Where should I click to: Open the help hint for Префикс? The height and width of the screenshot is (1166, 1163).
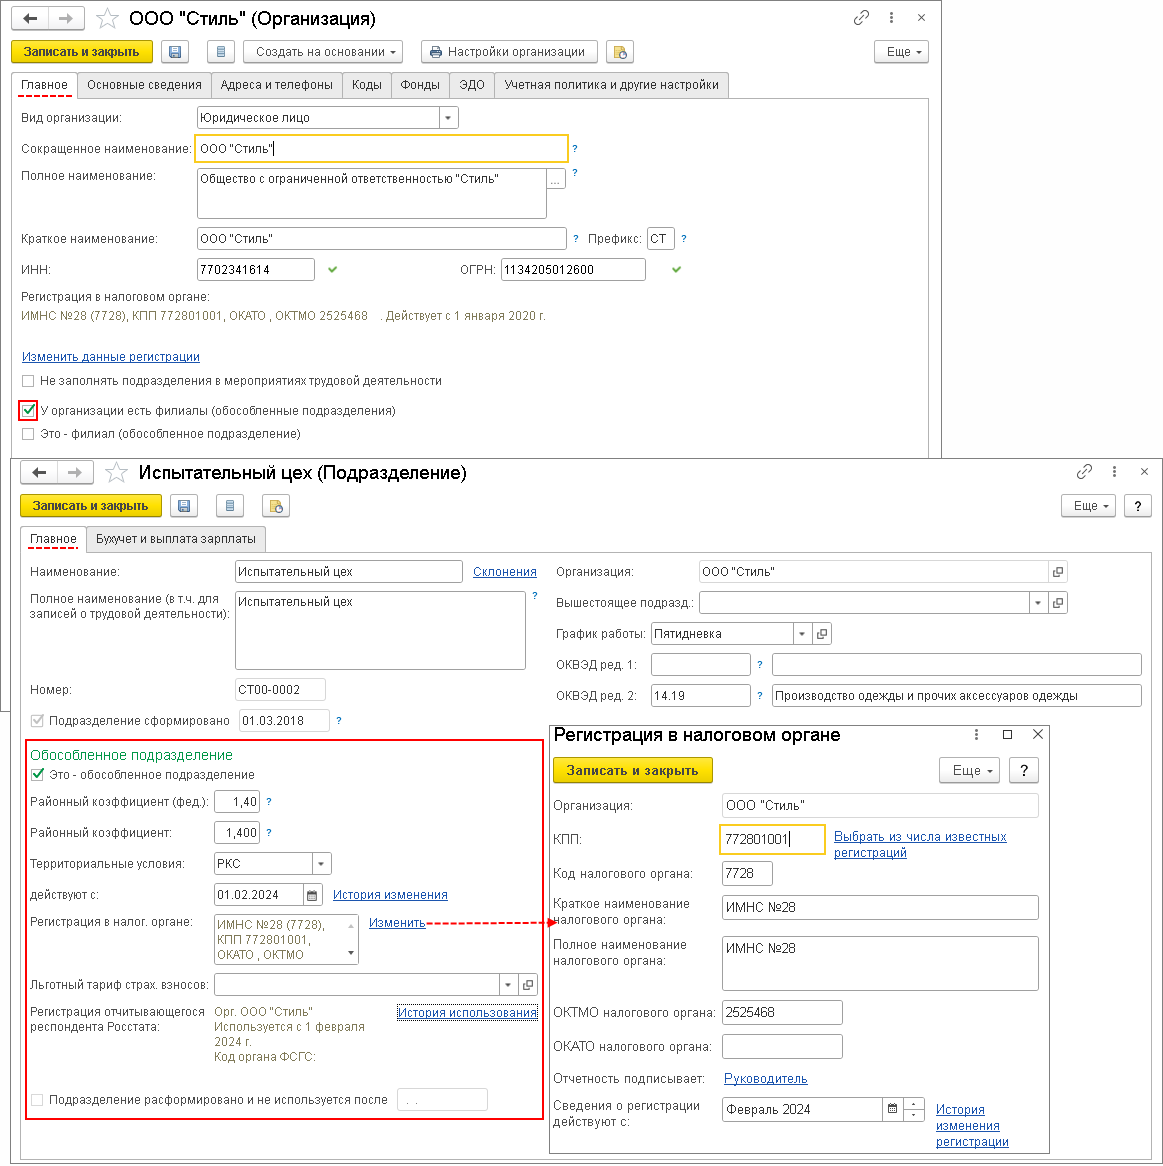click(683, 239)
